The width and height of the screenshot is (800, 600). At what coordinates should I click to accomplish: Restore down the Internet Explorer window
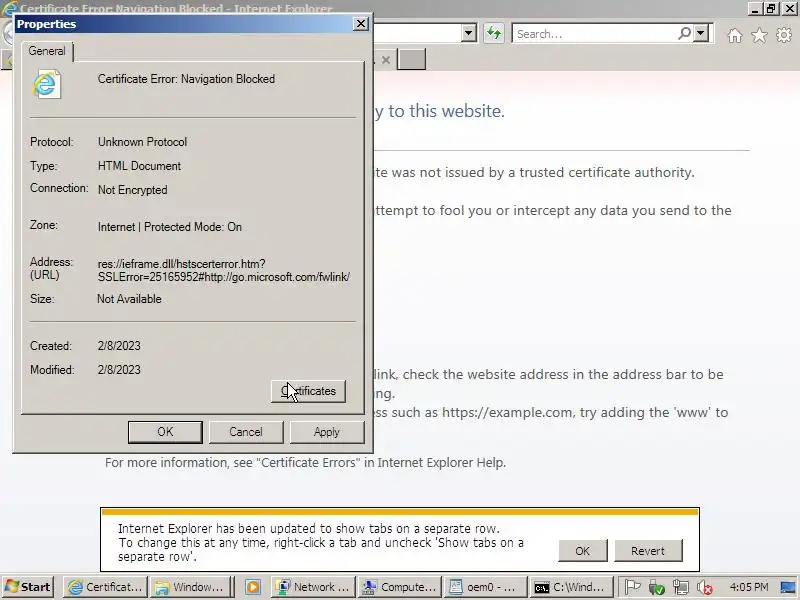pos(771,8)
